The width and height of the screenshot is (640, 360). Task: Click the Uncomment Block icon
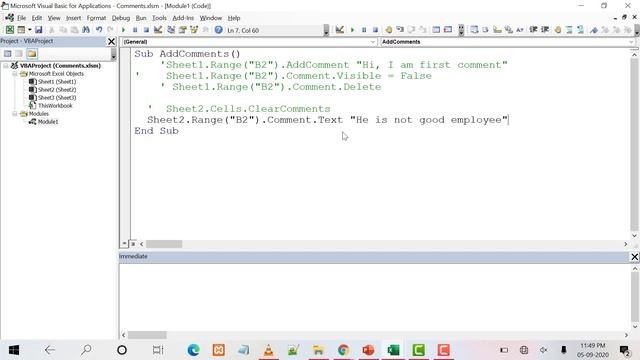580,29
